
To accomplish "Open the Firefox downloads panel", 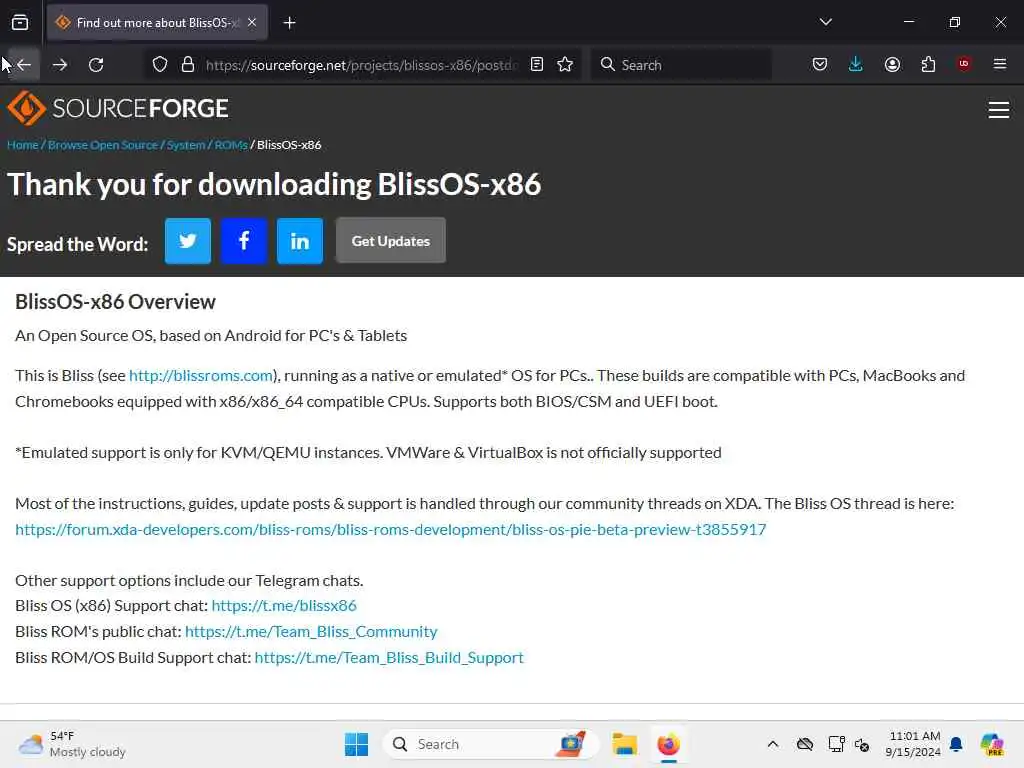I will point(856,65).
